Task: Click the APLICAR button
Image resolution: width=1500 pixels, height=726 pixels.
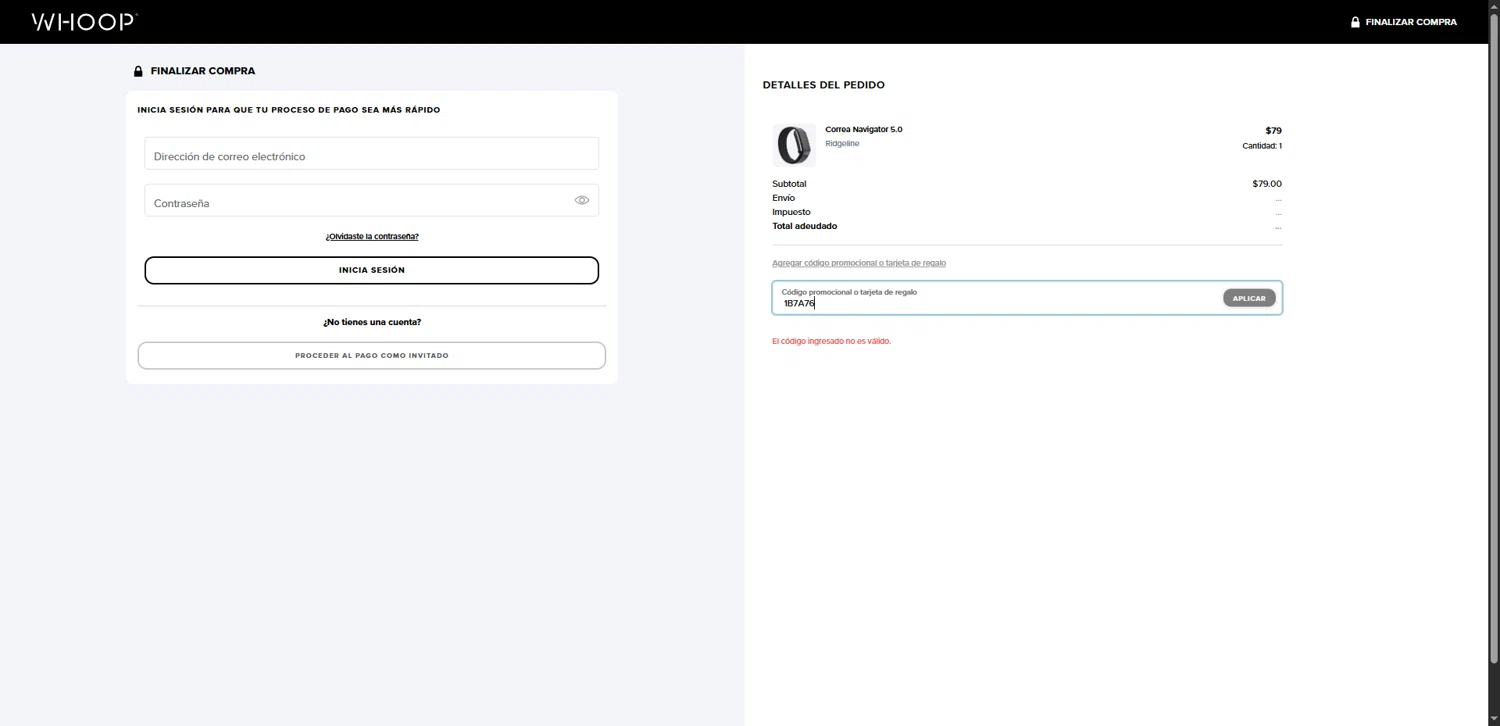Action: tap(1249, 298)
